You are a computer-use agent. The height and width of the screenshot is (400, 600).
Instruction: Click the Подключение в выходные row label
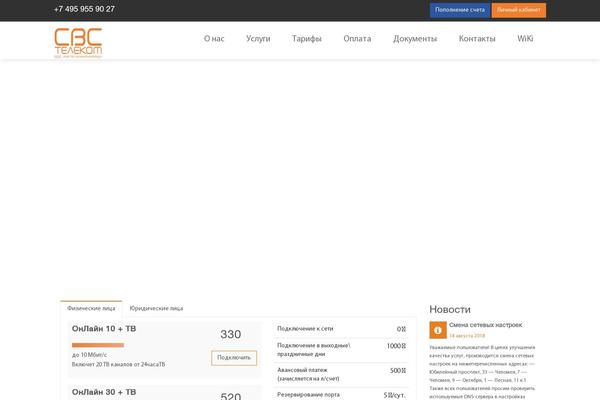pos(313,350)
